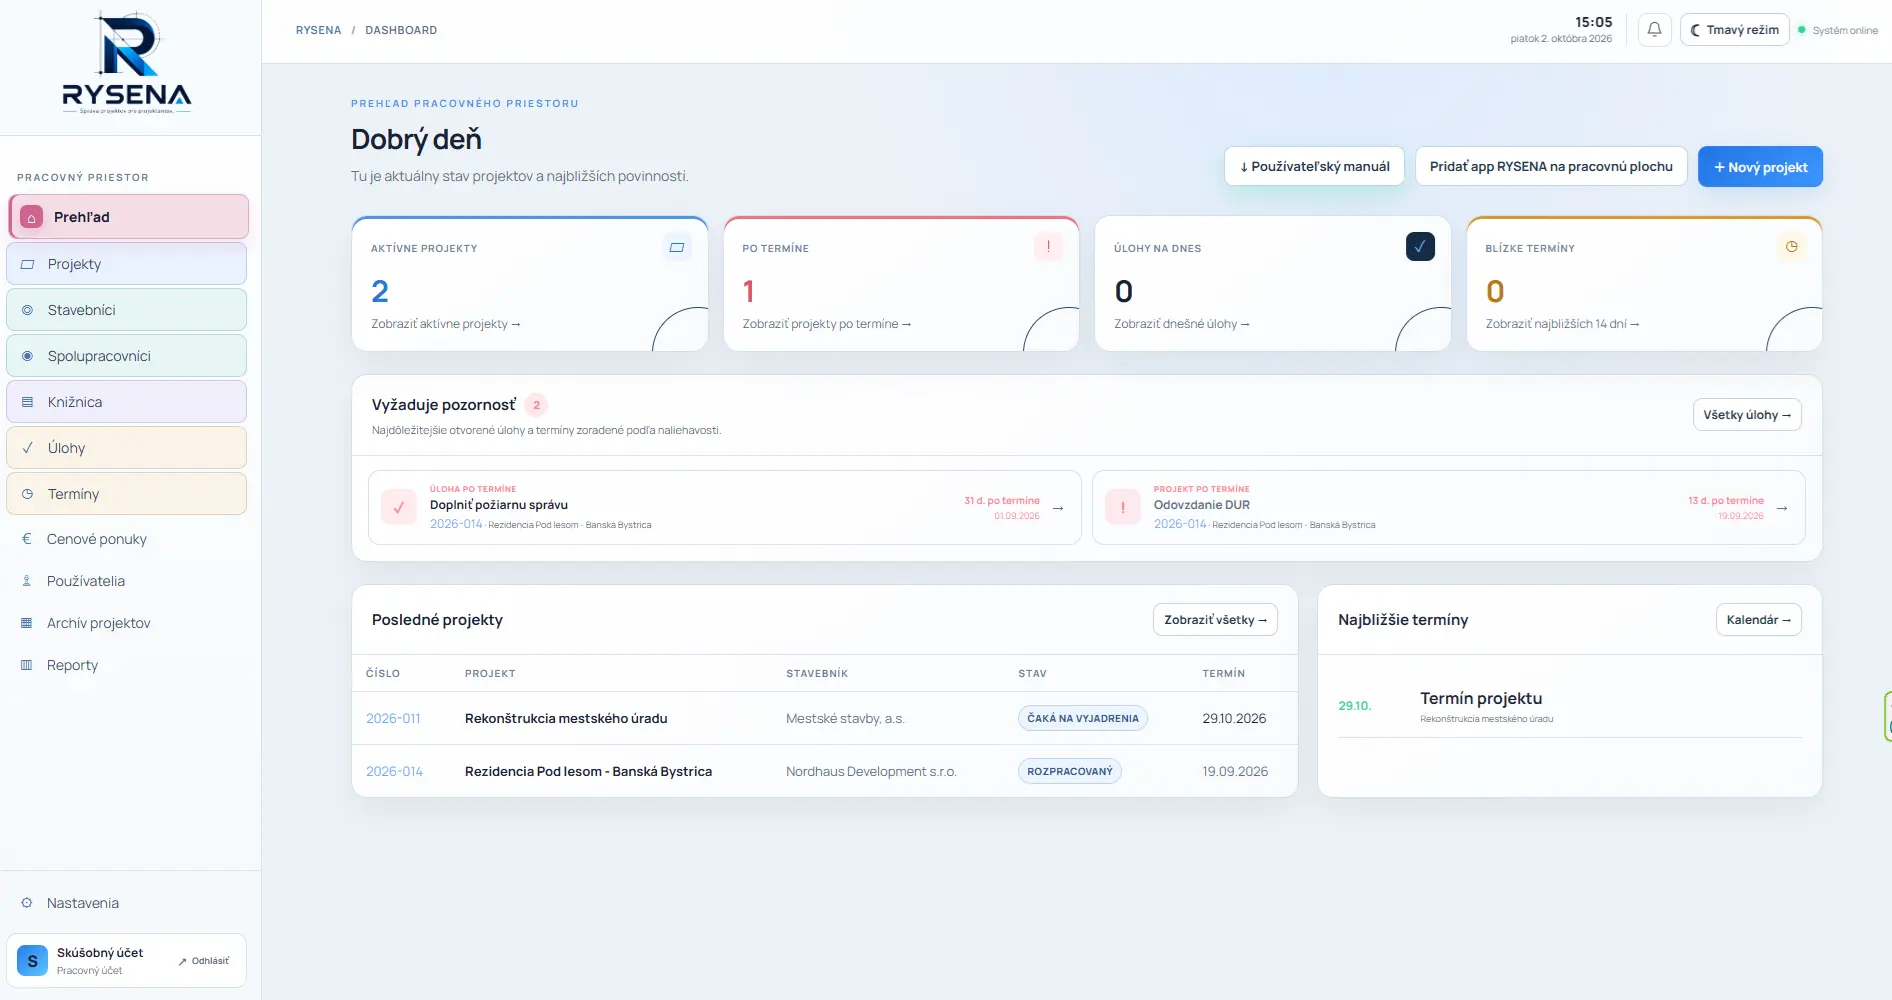The width and height of the screenshot is (1892, 1000).
Task: Open Projekty in the sidebar
Action: coord(127,264)
